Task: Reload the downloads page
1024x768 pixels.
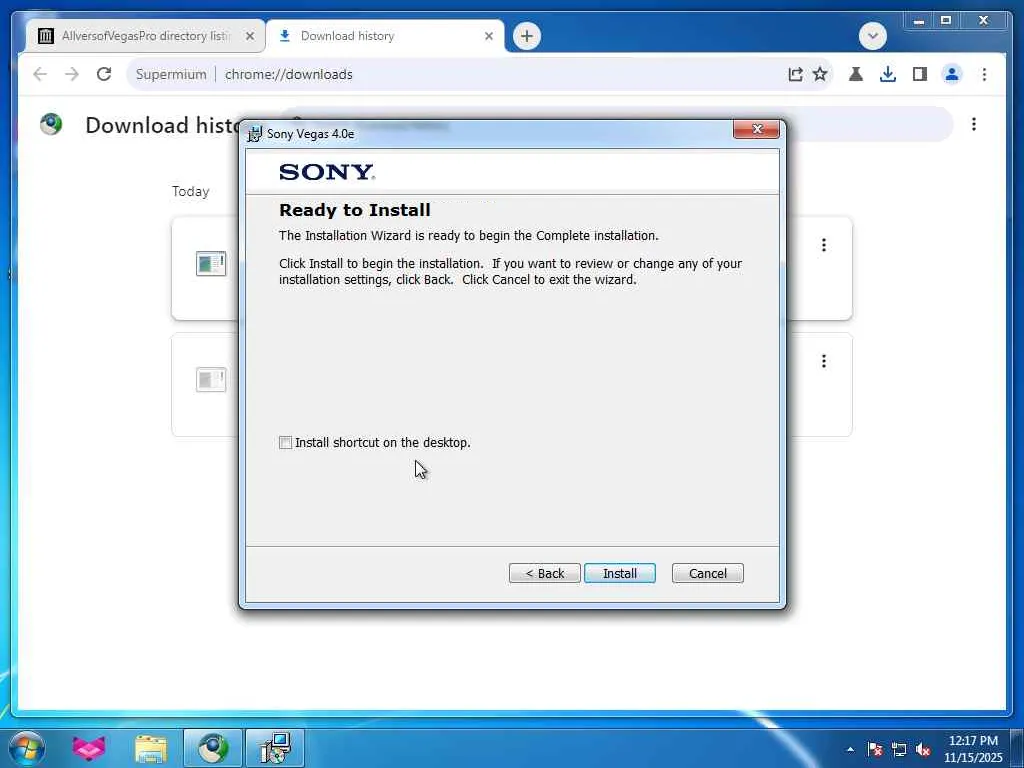Action: (x=104, y=74)
